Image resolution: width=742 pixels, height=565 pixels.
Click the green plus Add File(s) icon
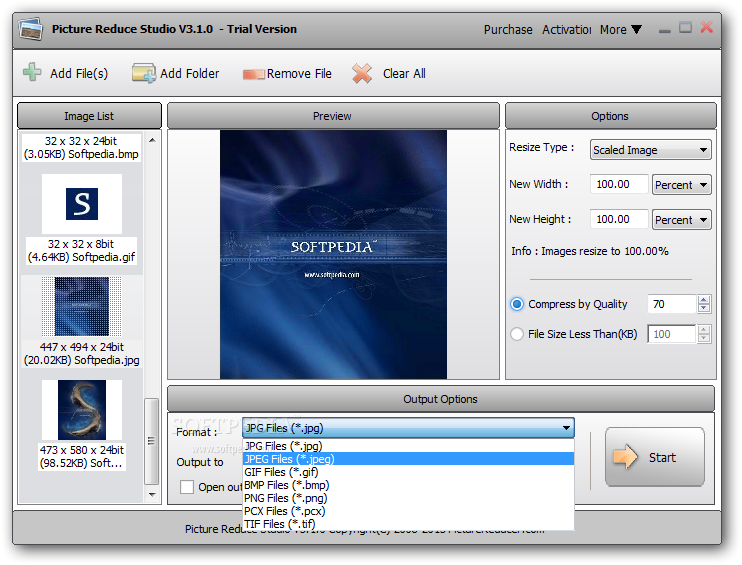32,72
